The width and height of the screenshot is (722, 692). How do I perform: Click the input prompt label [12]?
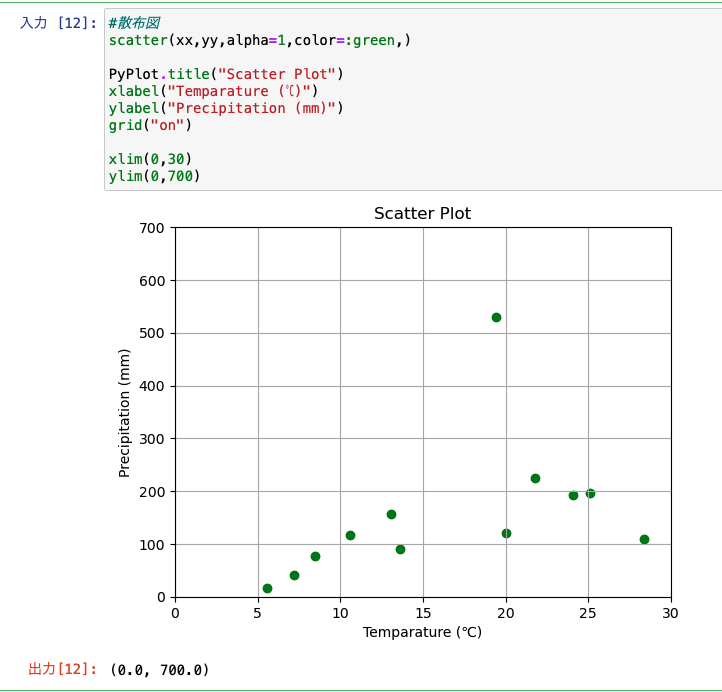click(x=58, y=23)
